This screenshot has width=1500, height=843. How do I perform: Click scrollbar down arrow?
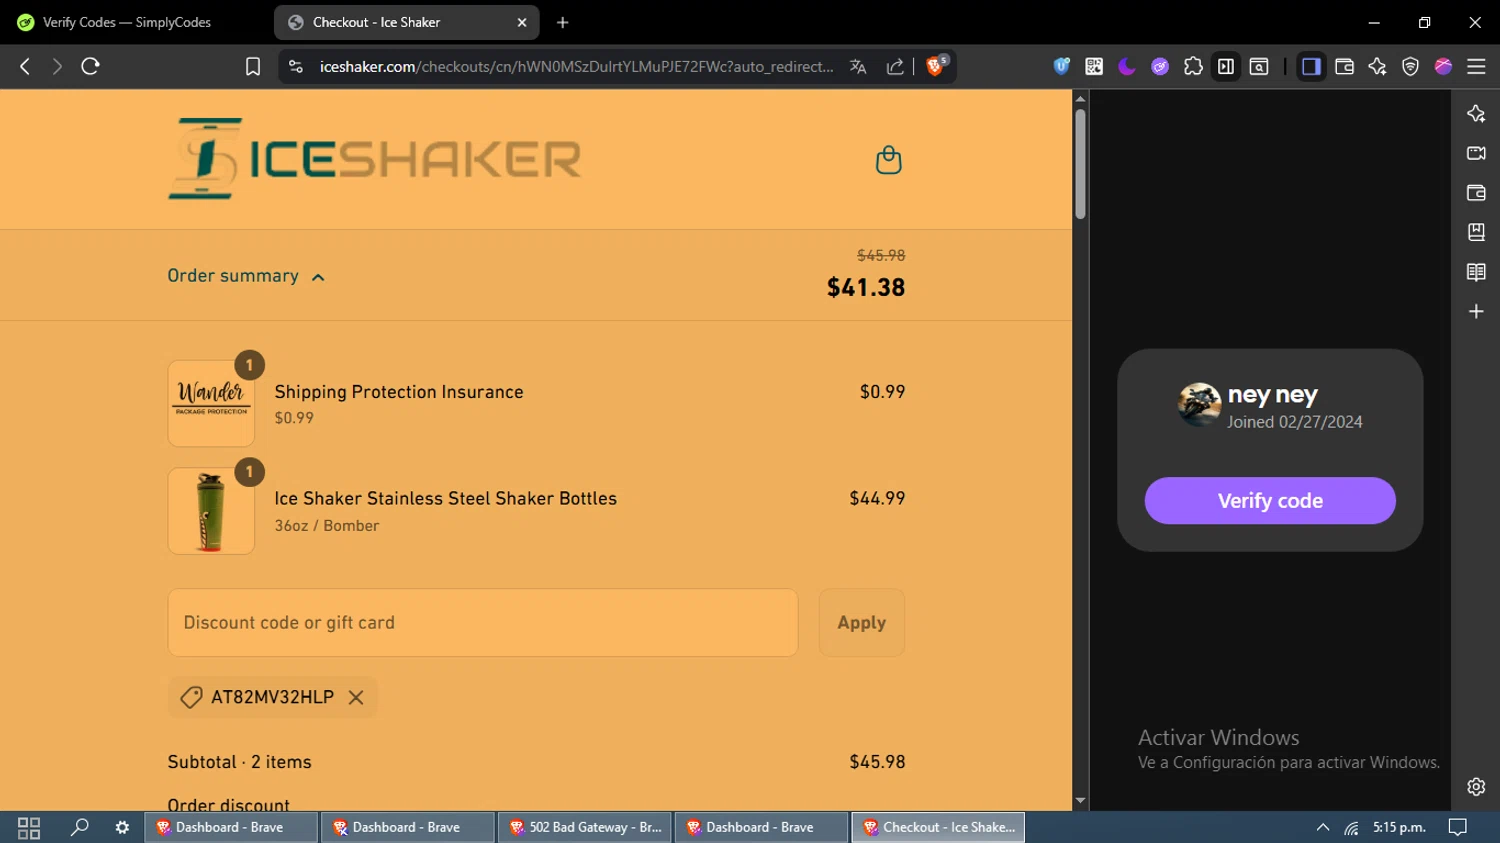pyautogui.click(x=1080, y=801)
